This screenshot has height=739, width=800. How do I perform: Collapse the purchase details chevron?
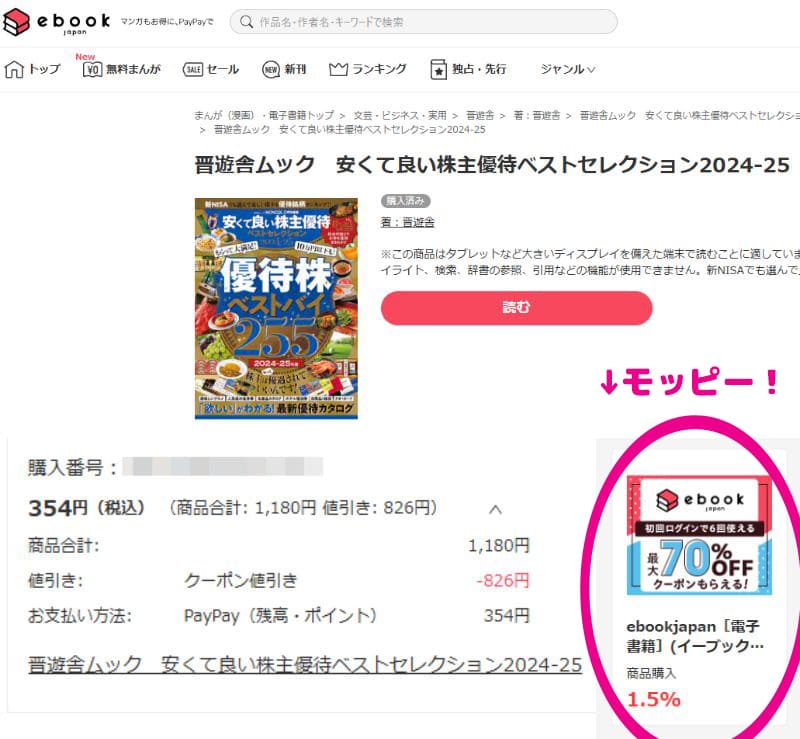[x=495, y=509]
